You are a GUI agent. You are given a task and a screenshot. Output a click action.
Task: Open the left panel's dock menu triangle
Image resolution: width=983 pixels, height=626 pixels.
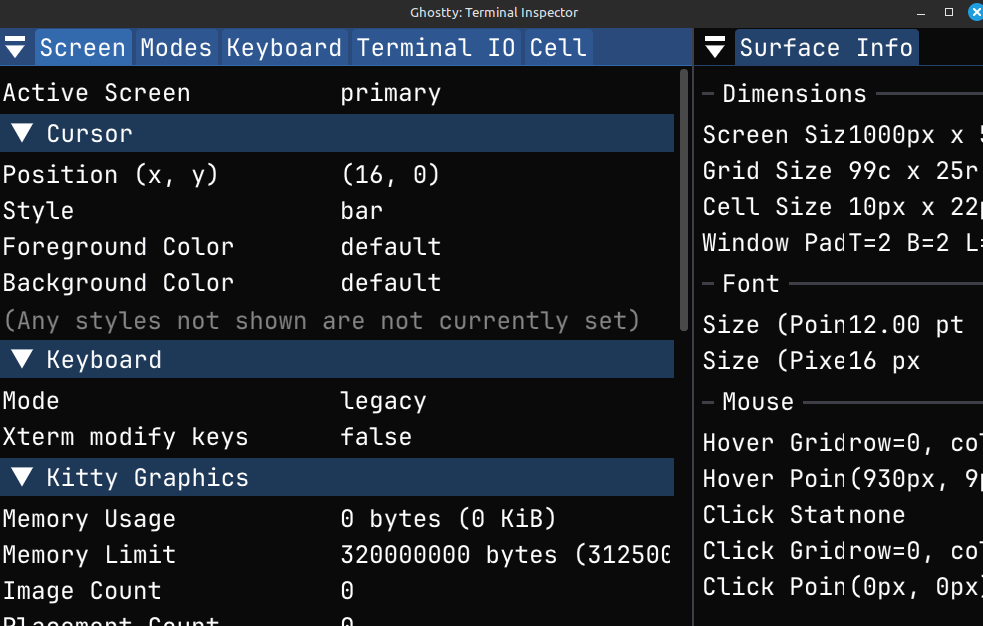pyautogui.click(x=15, y=47)
